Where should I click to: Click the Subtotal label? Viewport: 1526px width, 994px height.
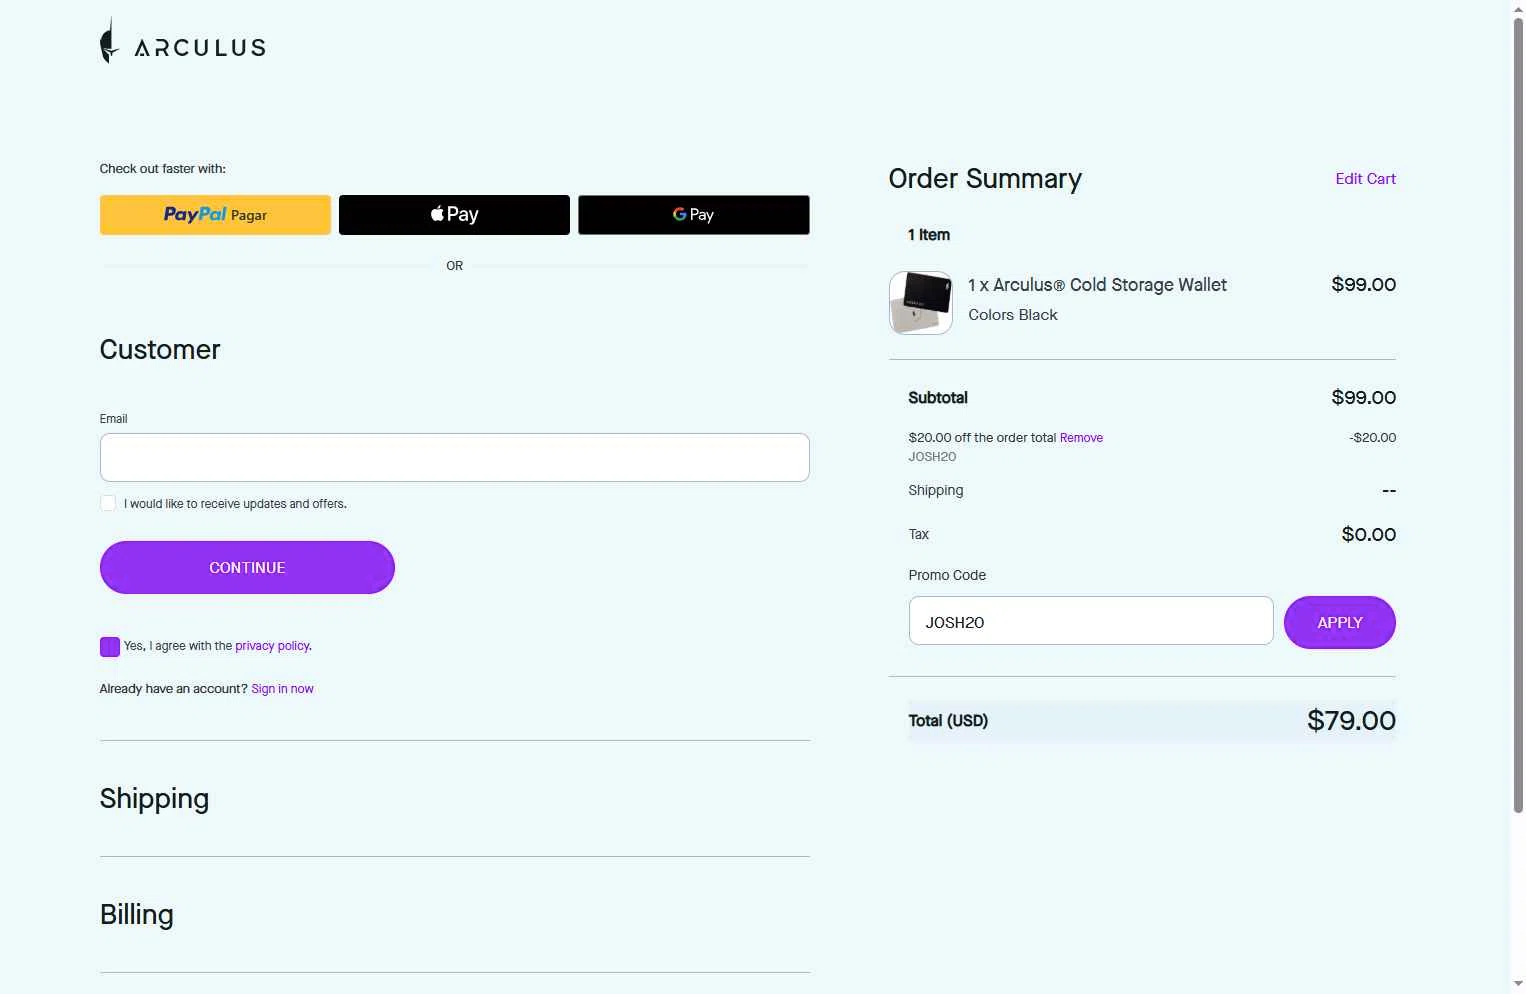click(938, 398)
